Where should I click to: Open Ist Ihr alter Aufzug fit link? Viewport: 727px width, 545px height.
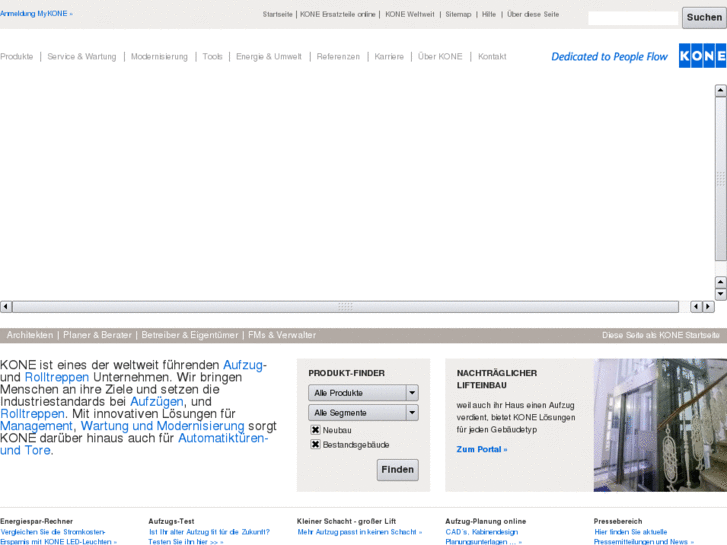209,532
